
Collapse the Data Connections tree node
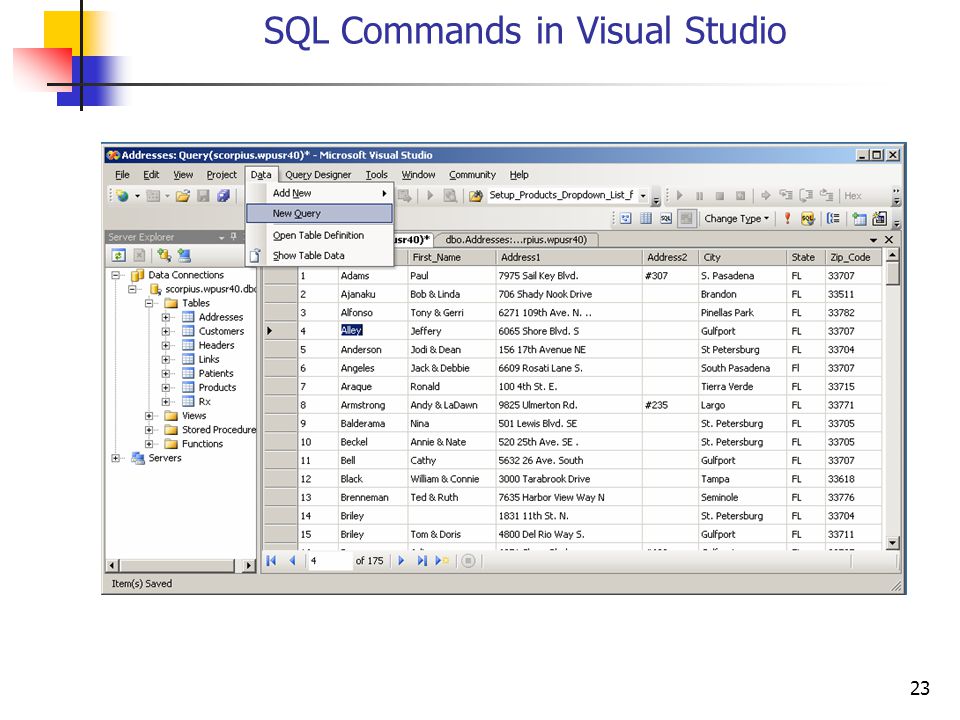115,275
